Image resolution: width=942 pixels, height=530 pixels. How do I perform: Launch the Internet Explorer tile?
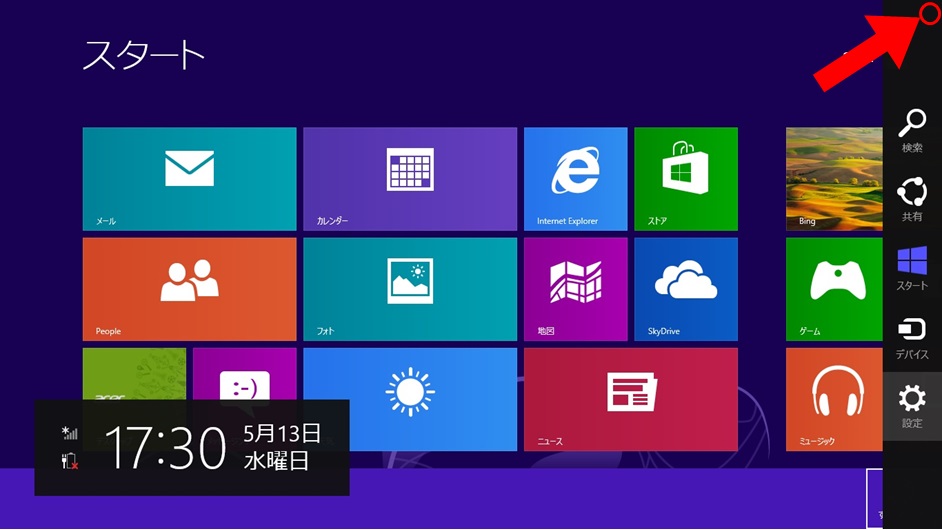click(576, 178)
